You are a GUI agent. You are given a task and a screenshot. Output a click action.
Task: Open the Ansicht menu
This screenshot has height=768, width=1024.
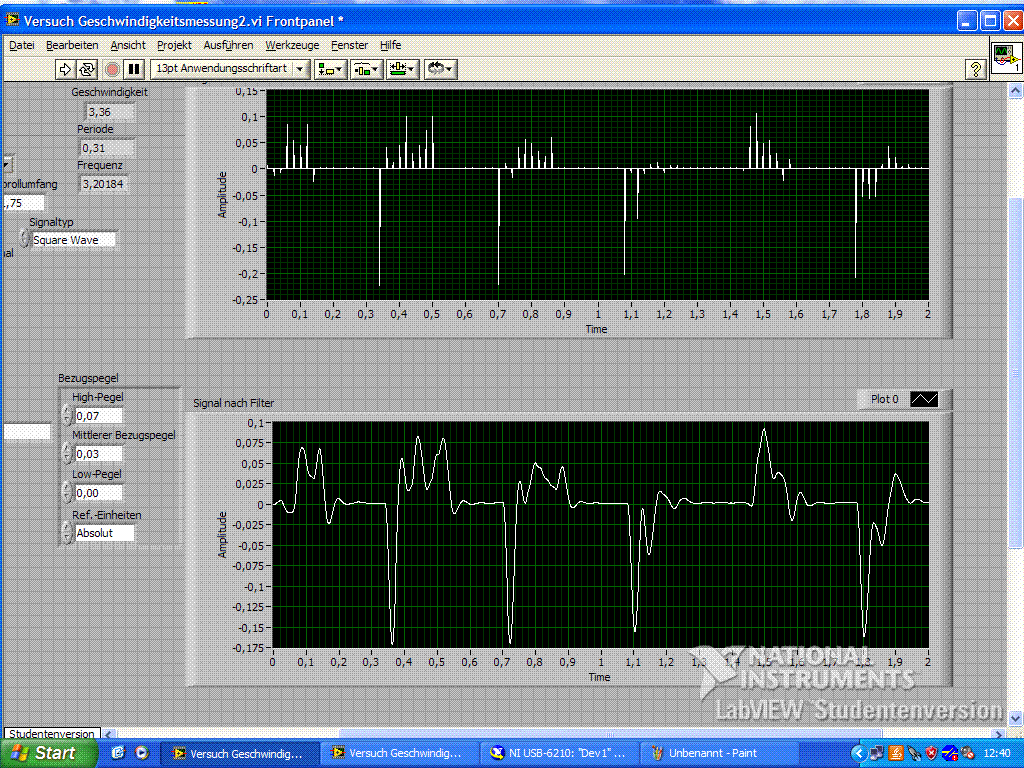[128, 45]
